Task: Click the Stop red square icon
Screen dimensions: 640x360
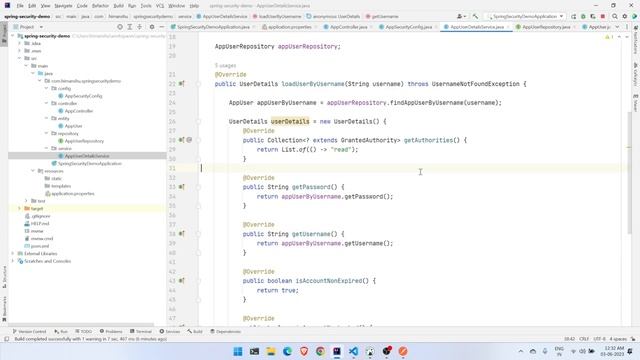Action: click(603, 16)
